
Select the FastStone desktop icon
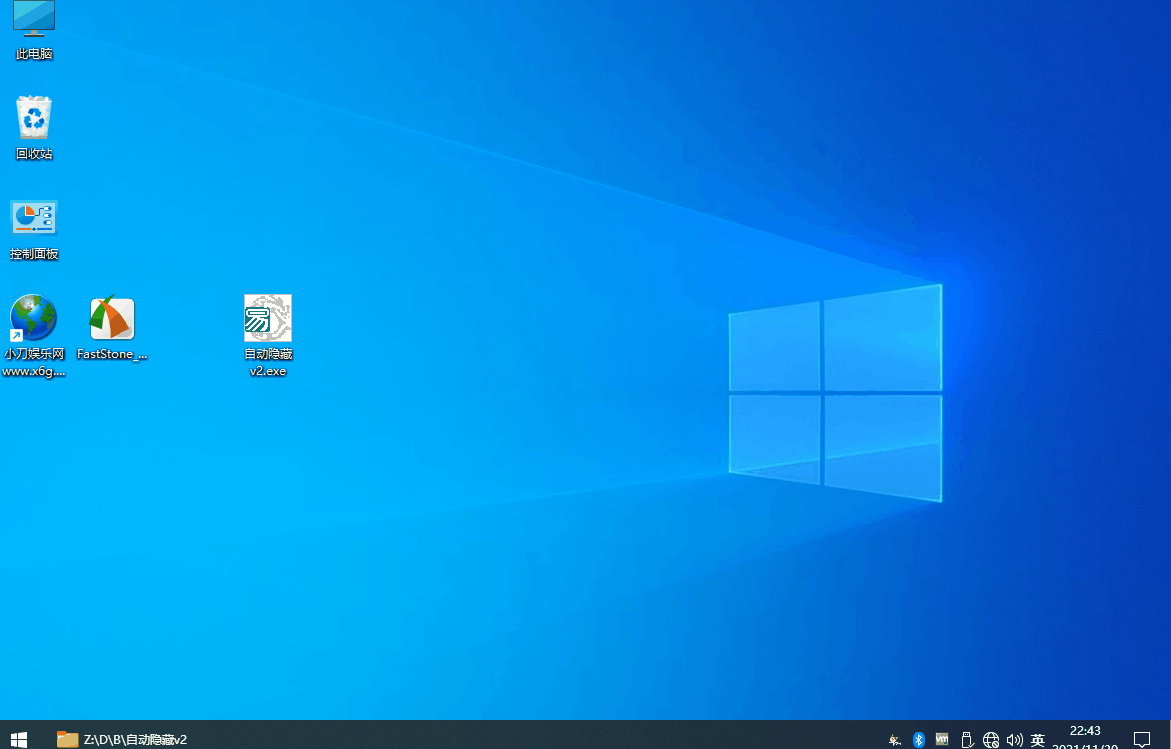tap(112, 327)
